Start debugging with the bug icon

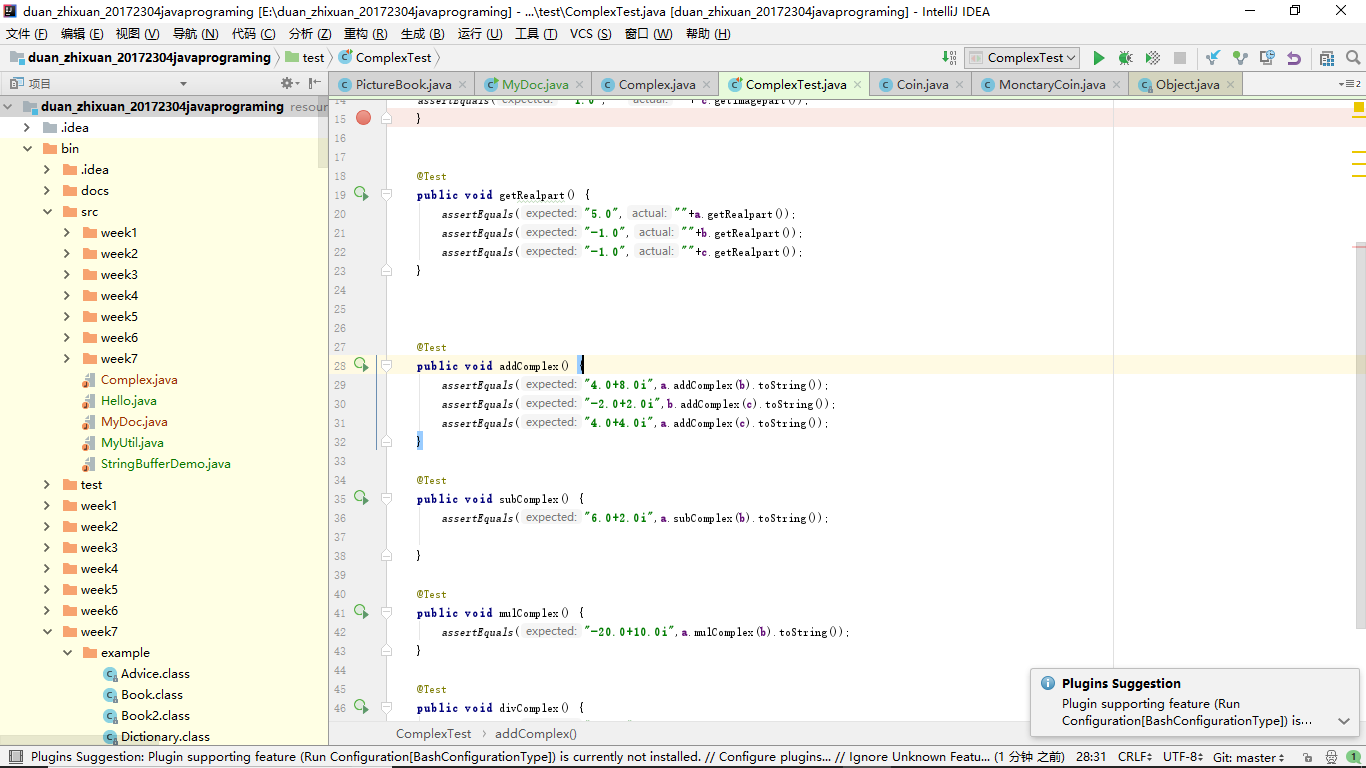tap(1125, 58)
